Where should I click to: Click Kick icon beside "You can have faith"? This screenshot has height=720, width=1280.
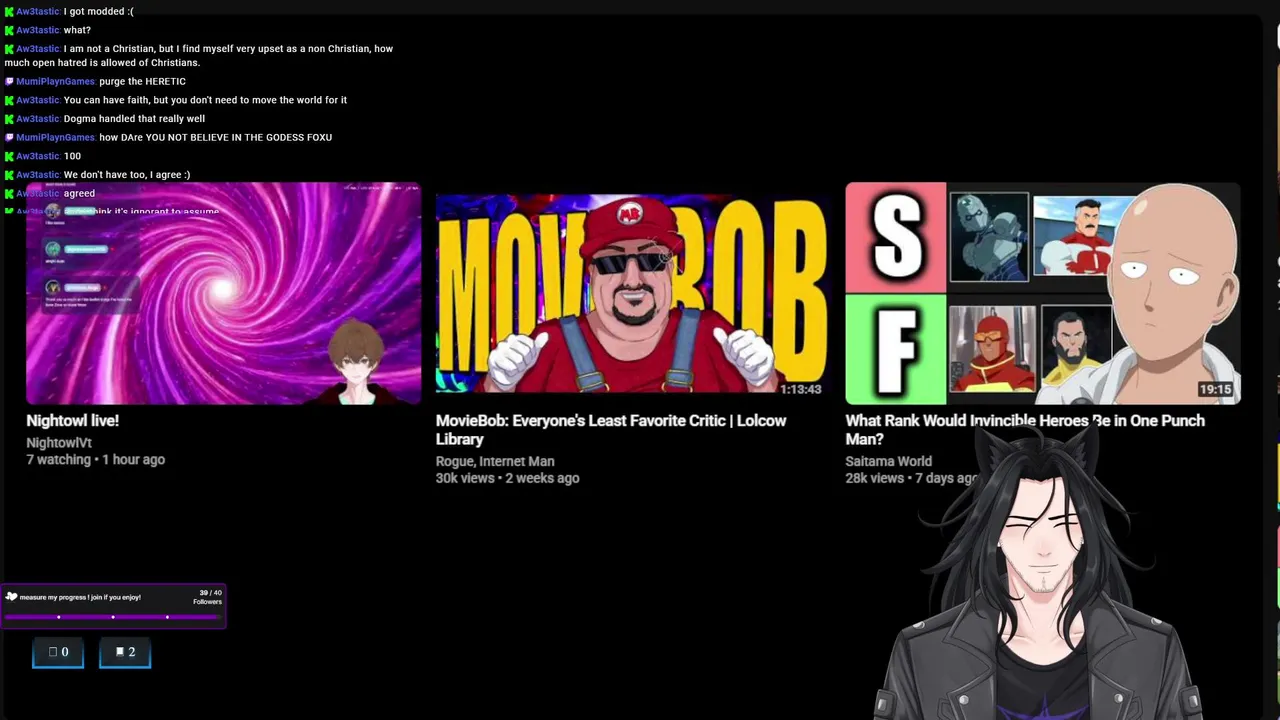pos(9,100)
